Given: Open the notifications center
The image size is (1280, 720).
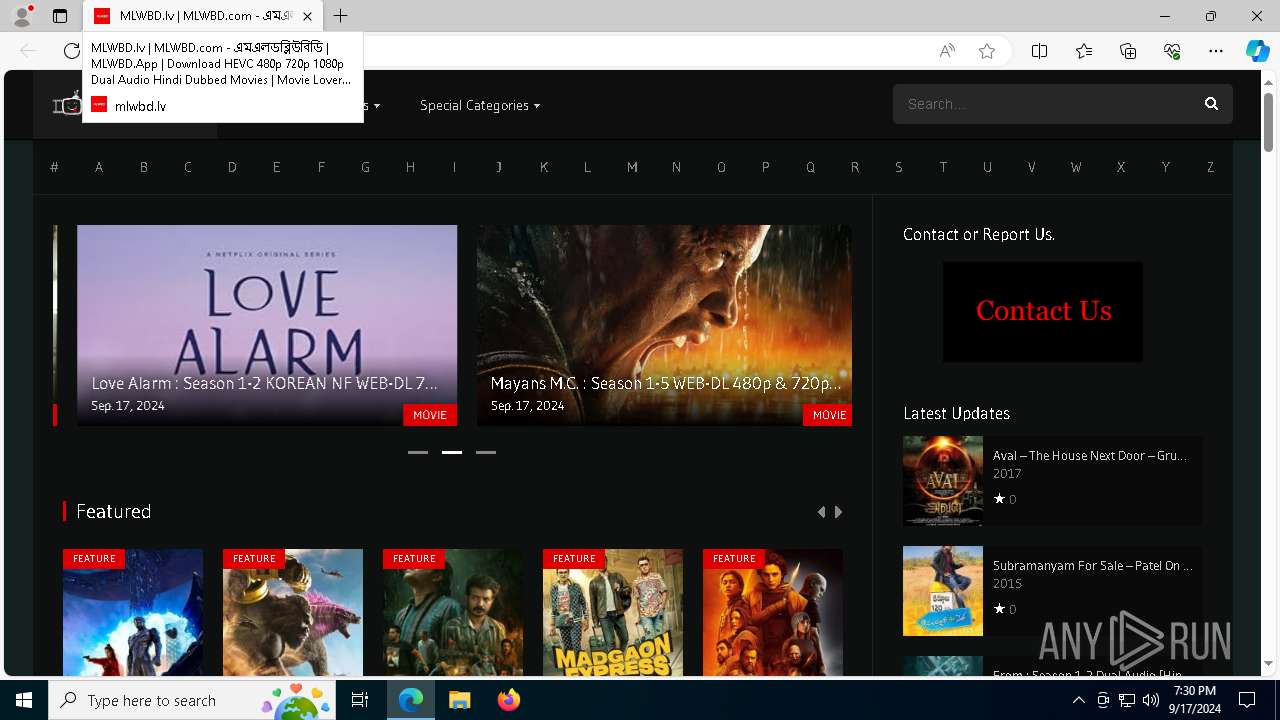Looking at the screenshot, I should click(1247, 700).
